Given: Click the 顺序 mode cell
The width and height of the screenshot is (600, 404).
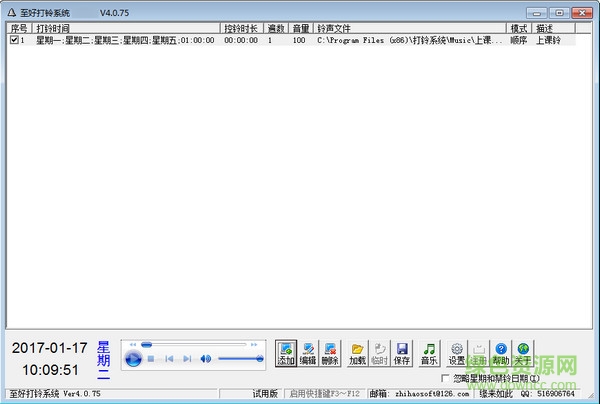Looking at the screenshot, I should click(518, 40).
